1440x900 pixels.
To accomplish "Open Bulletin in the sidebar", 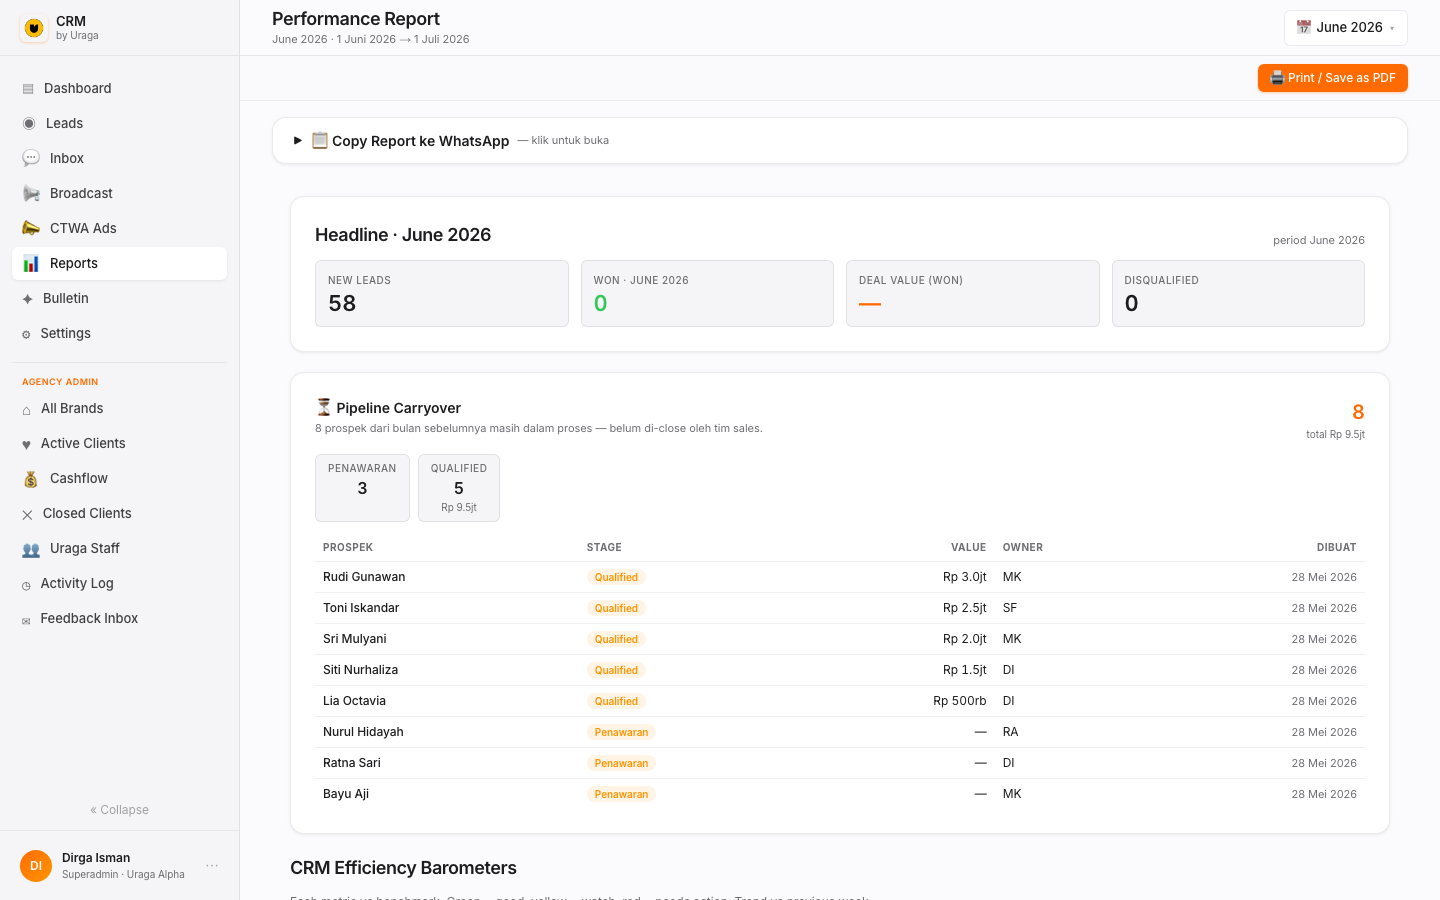I will click(x=119, y=298).
